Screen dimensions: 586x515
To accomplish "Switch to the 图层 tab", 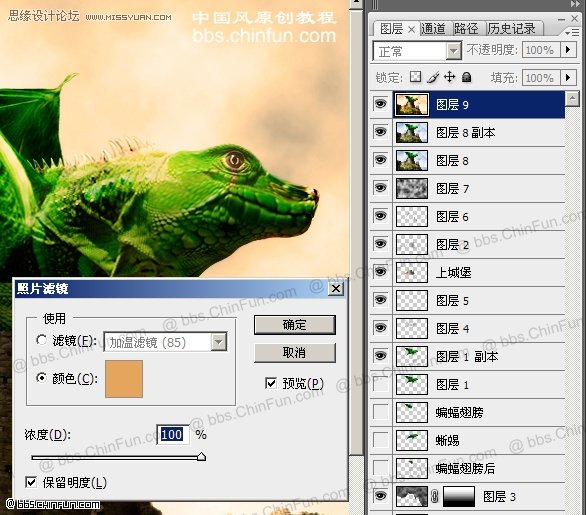I will [391, 29].
